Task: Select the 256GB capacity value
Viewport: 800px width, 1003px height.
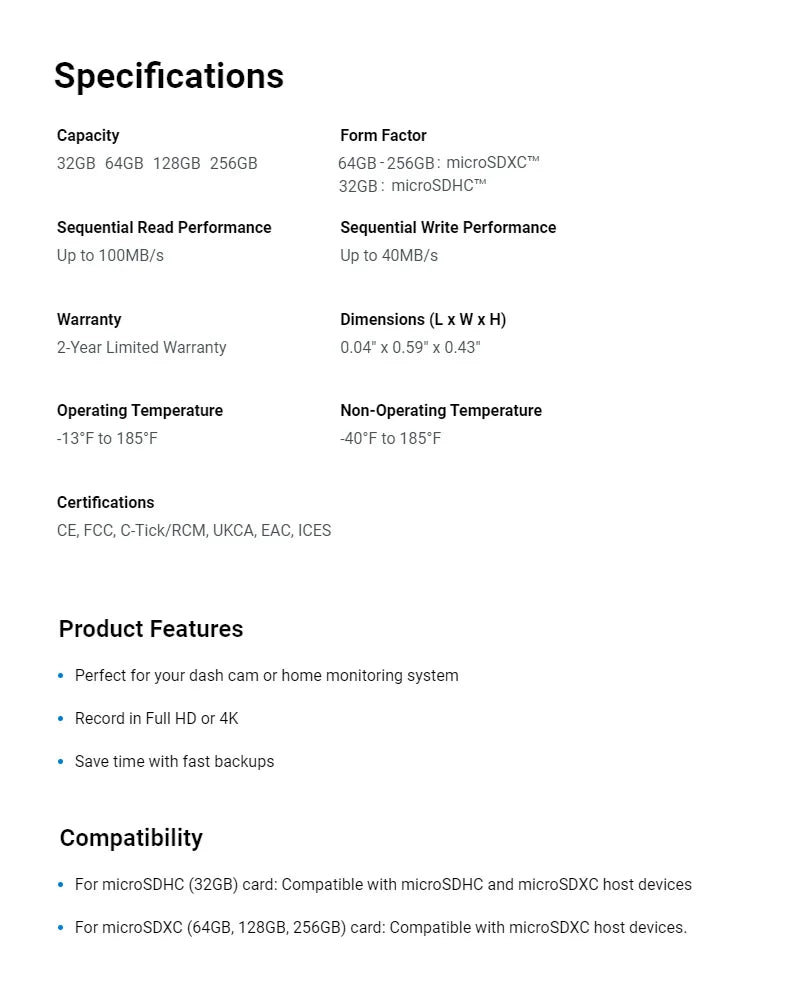Action: [x=233, y=163]
